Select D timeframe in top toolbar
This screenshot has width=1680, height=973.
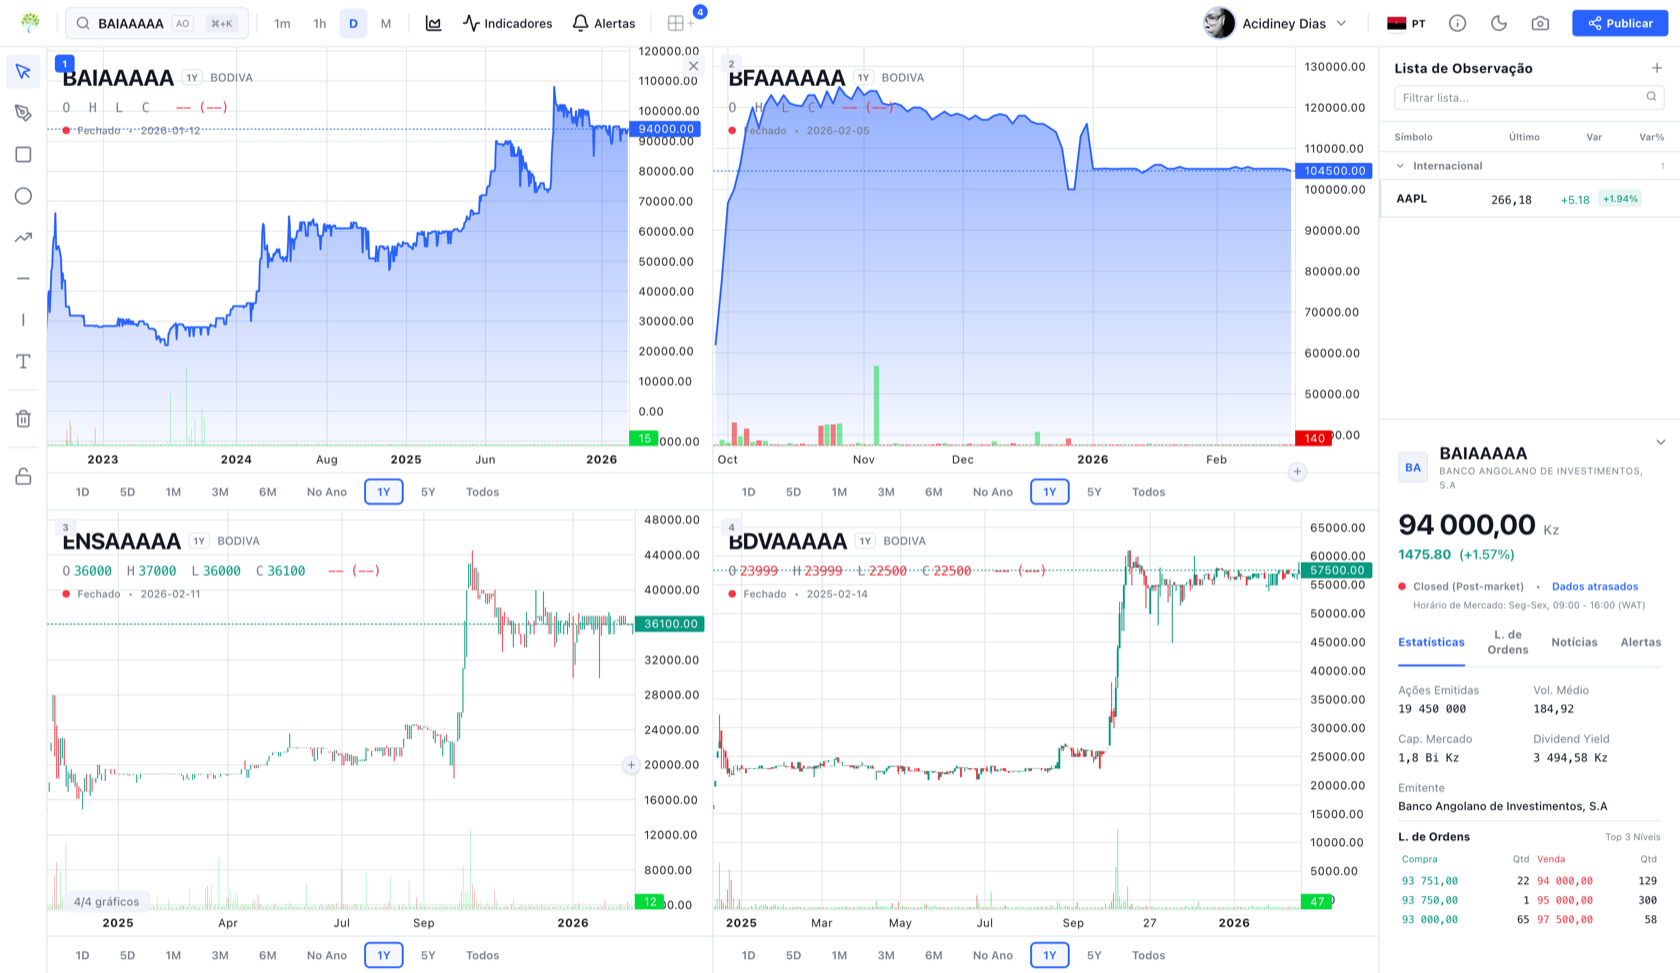point(353,23)
